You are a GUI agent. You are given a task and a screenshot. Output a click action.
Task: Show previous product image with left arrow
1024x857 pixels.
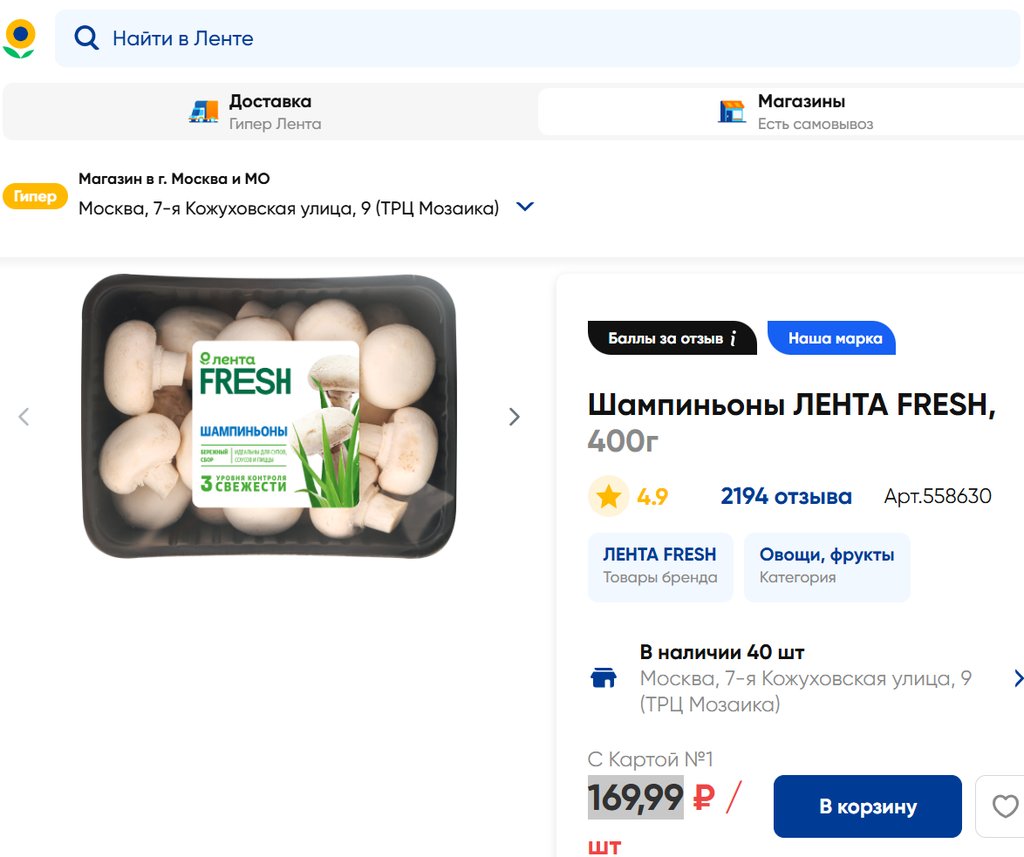pos(24,417)
